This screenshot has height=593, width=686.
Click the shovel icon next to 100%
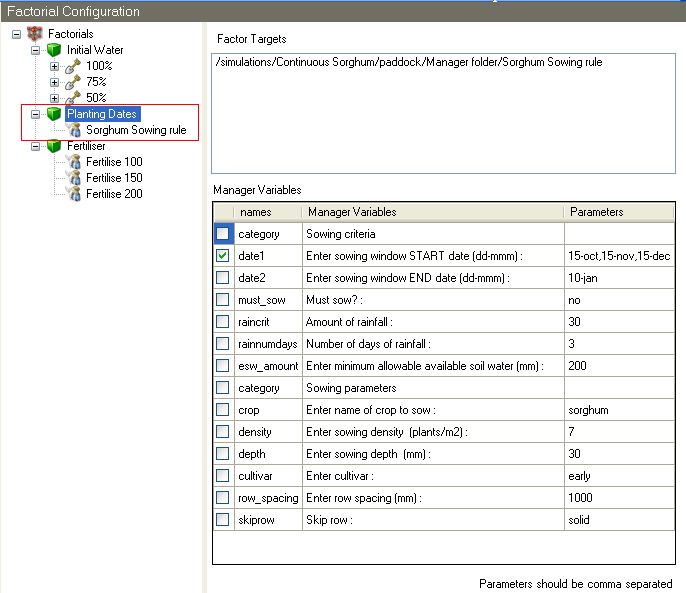(73, 66)
